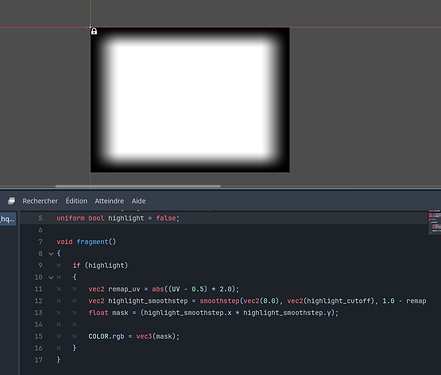Click line number 5 in the gutter

point(40,218)
